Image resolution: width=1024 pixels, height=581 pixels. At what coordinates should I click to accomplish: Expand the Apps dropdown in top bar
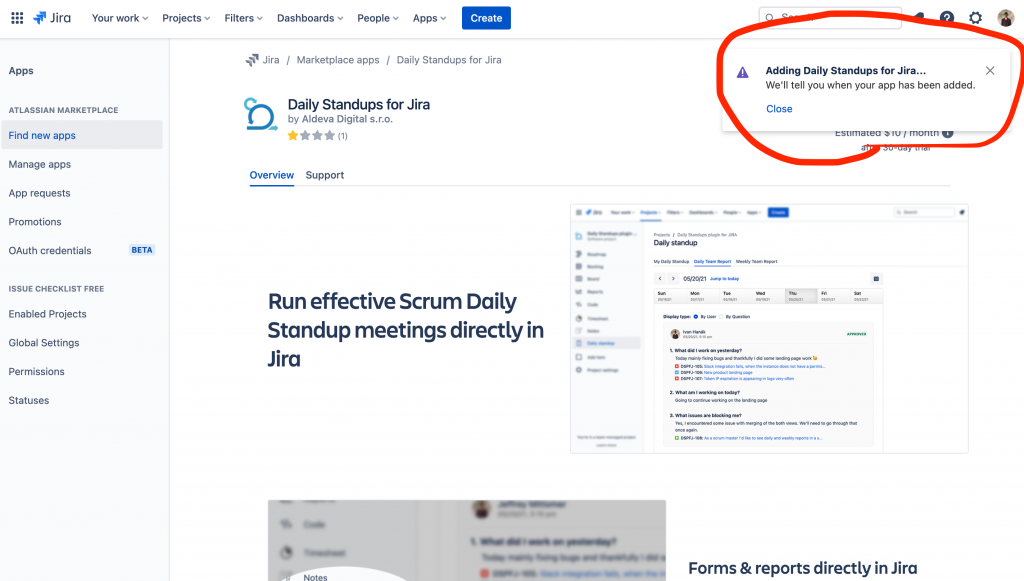click(x=430, y=18)
